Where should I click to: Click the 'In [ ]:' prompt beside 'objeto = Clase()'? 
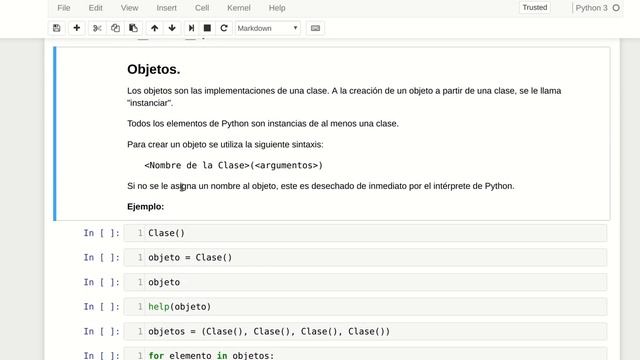point(102,258)
